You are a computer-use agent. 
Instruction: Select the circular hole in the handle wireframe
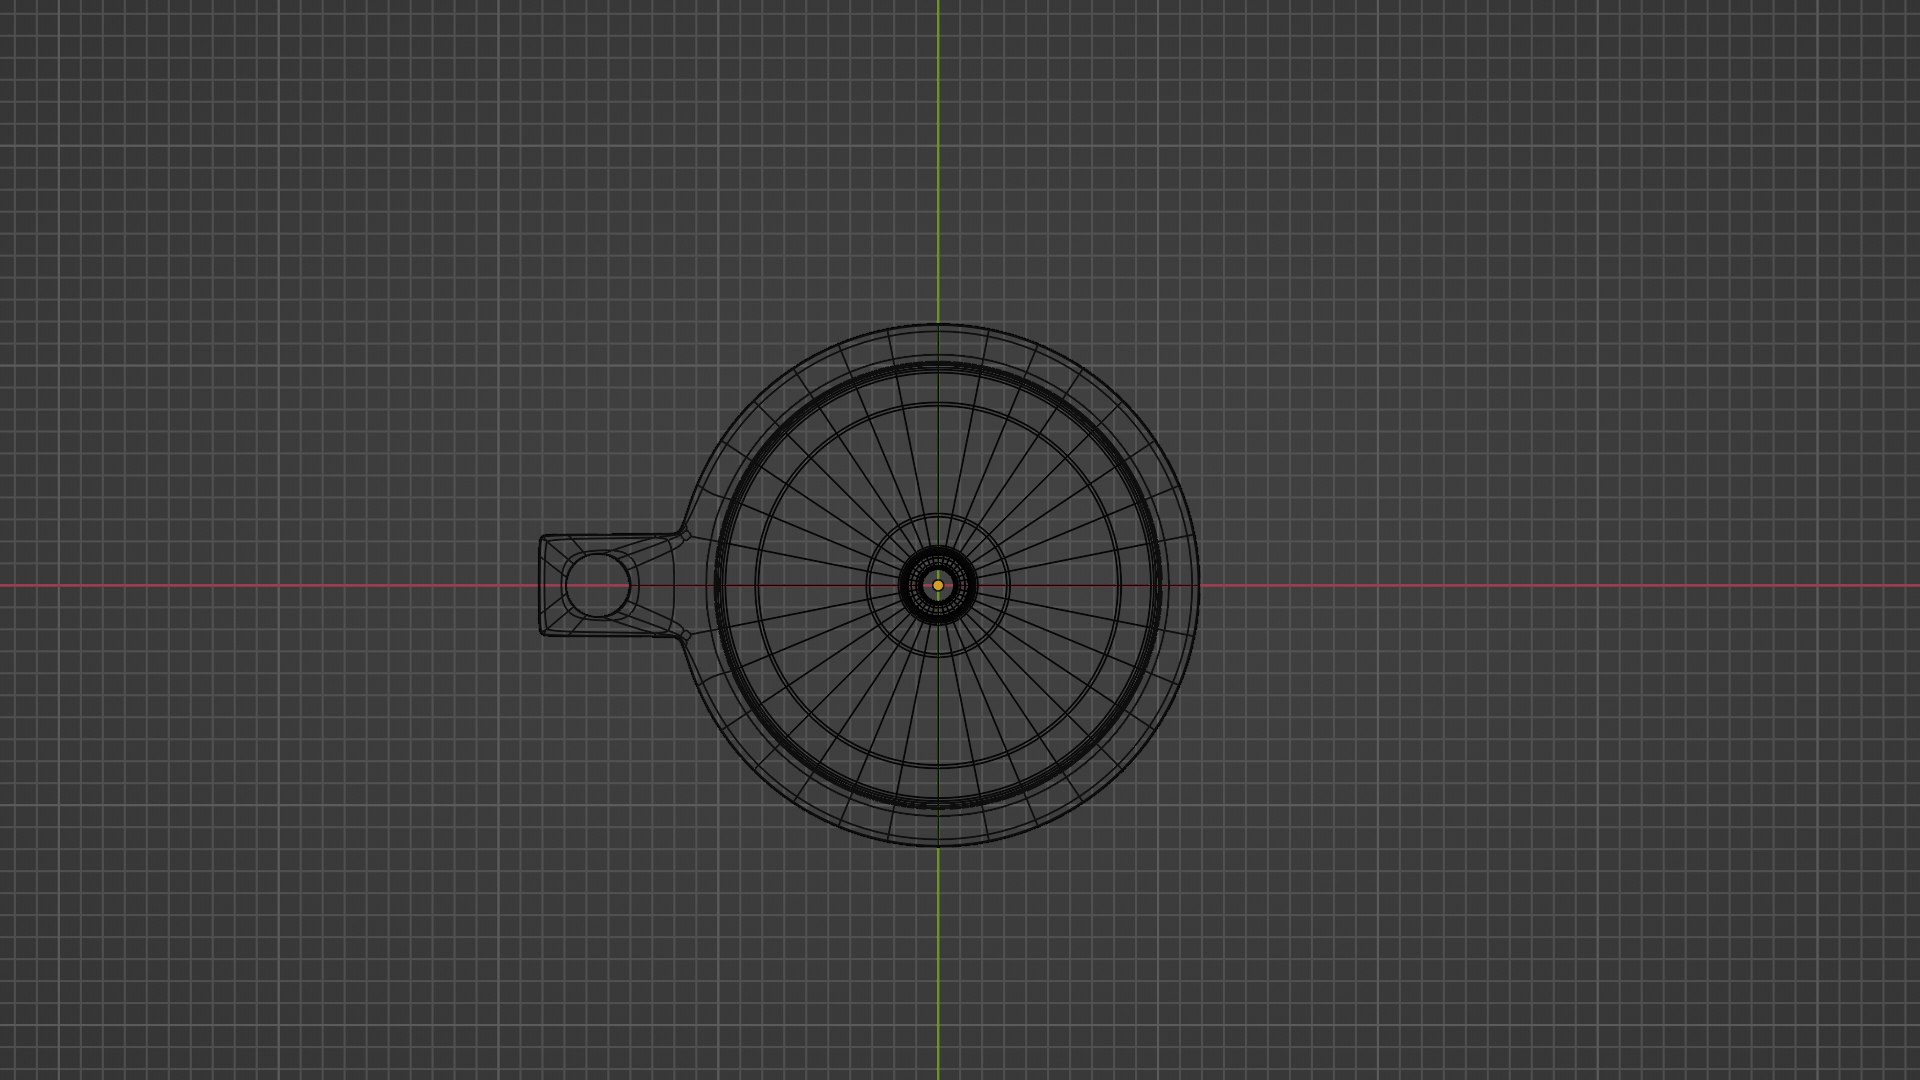pos(598,585)
